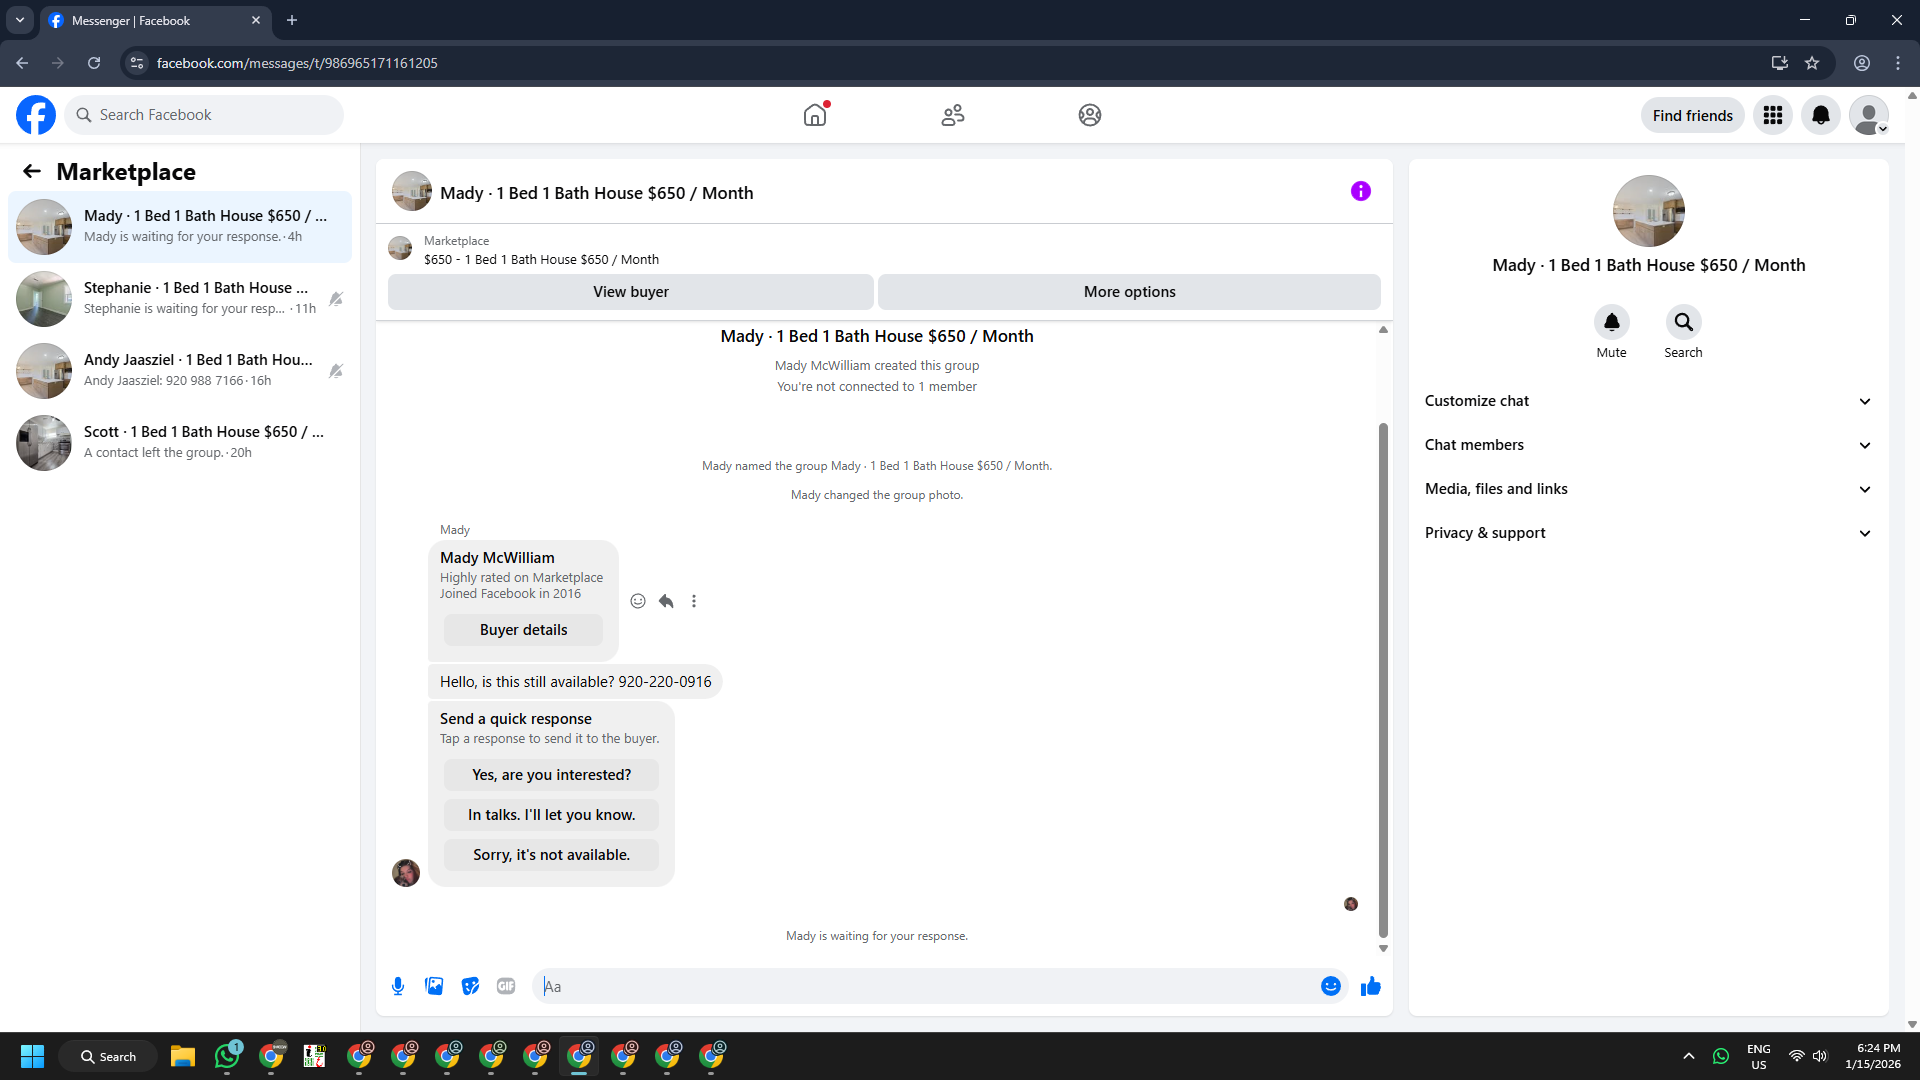Viewport: 1920px width, 1080px height.
Task: Mute the conversation with bell icon
Action: coord(1611,322)
